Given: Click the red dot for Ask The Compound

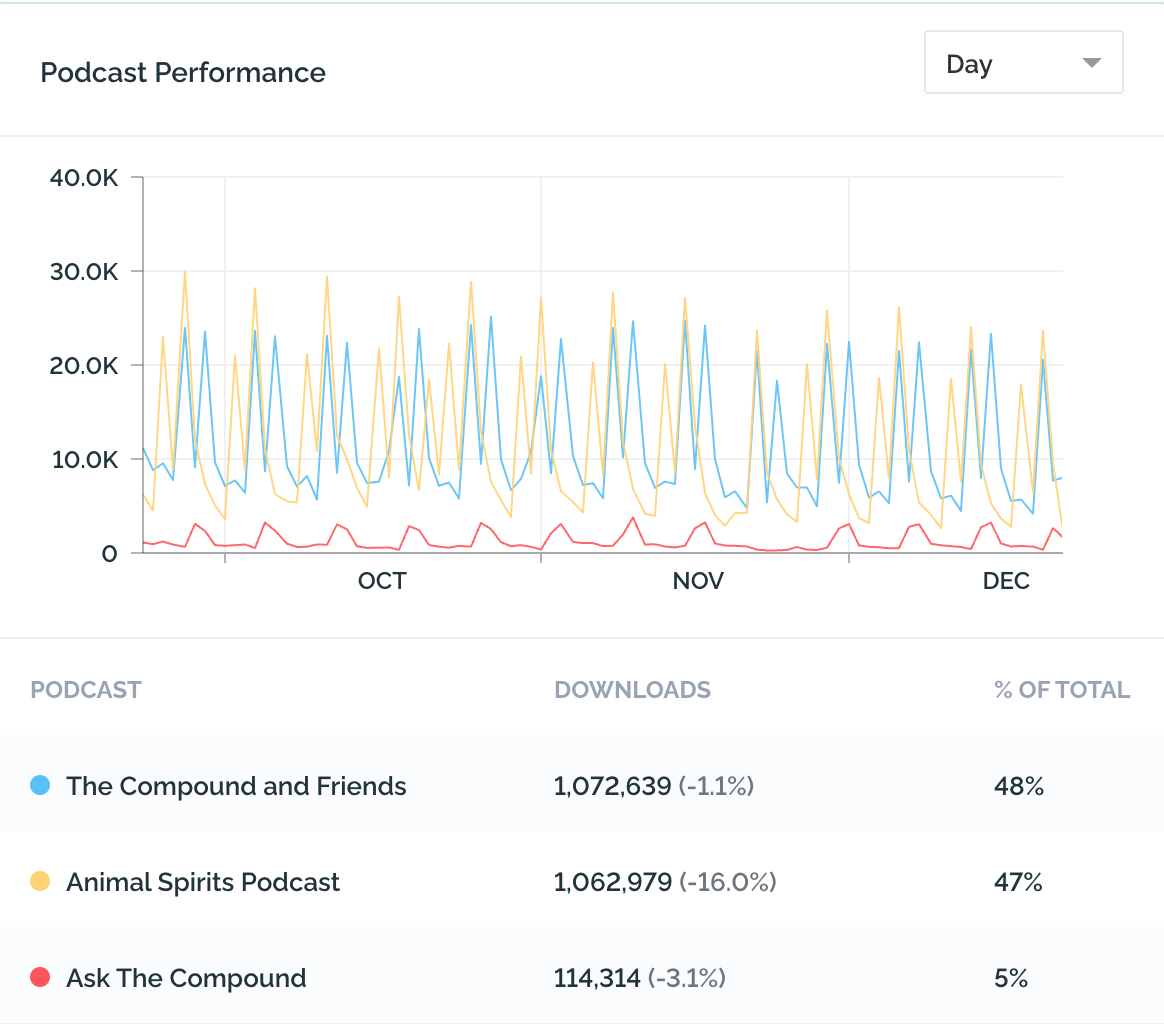Looking at the screenshot, I should tap(40, 977).
